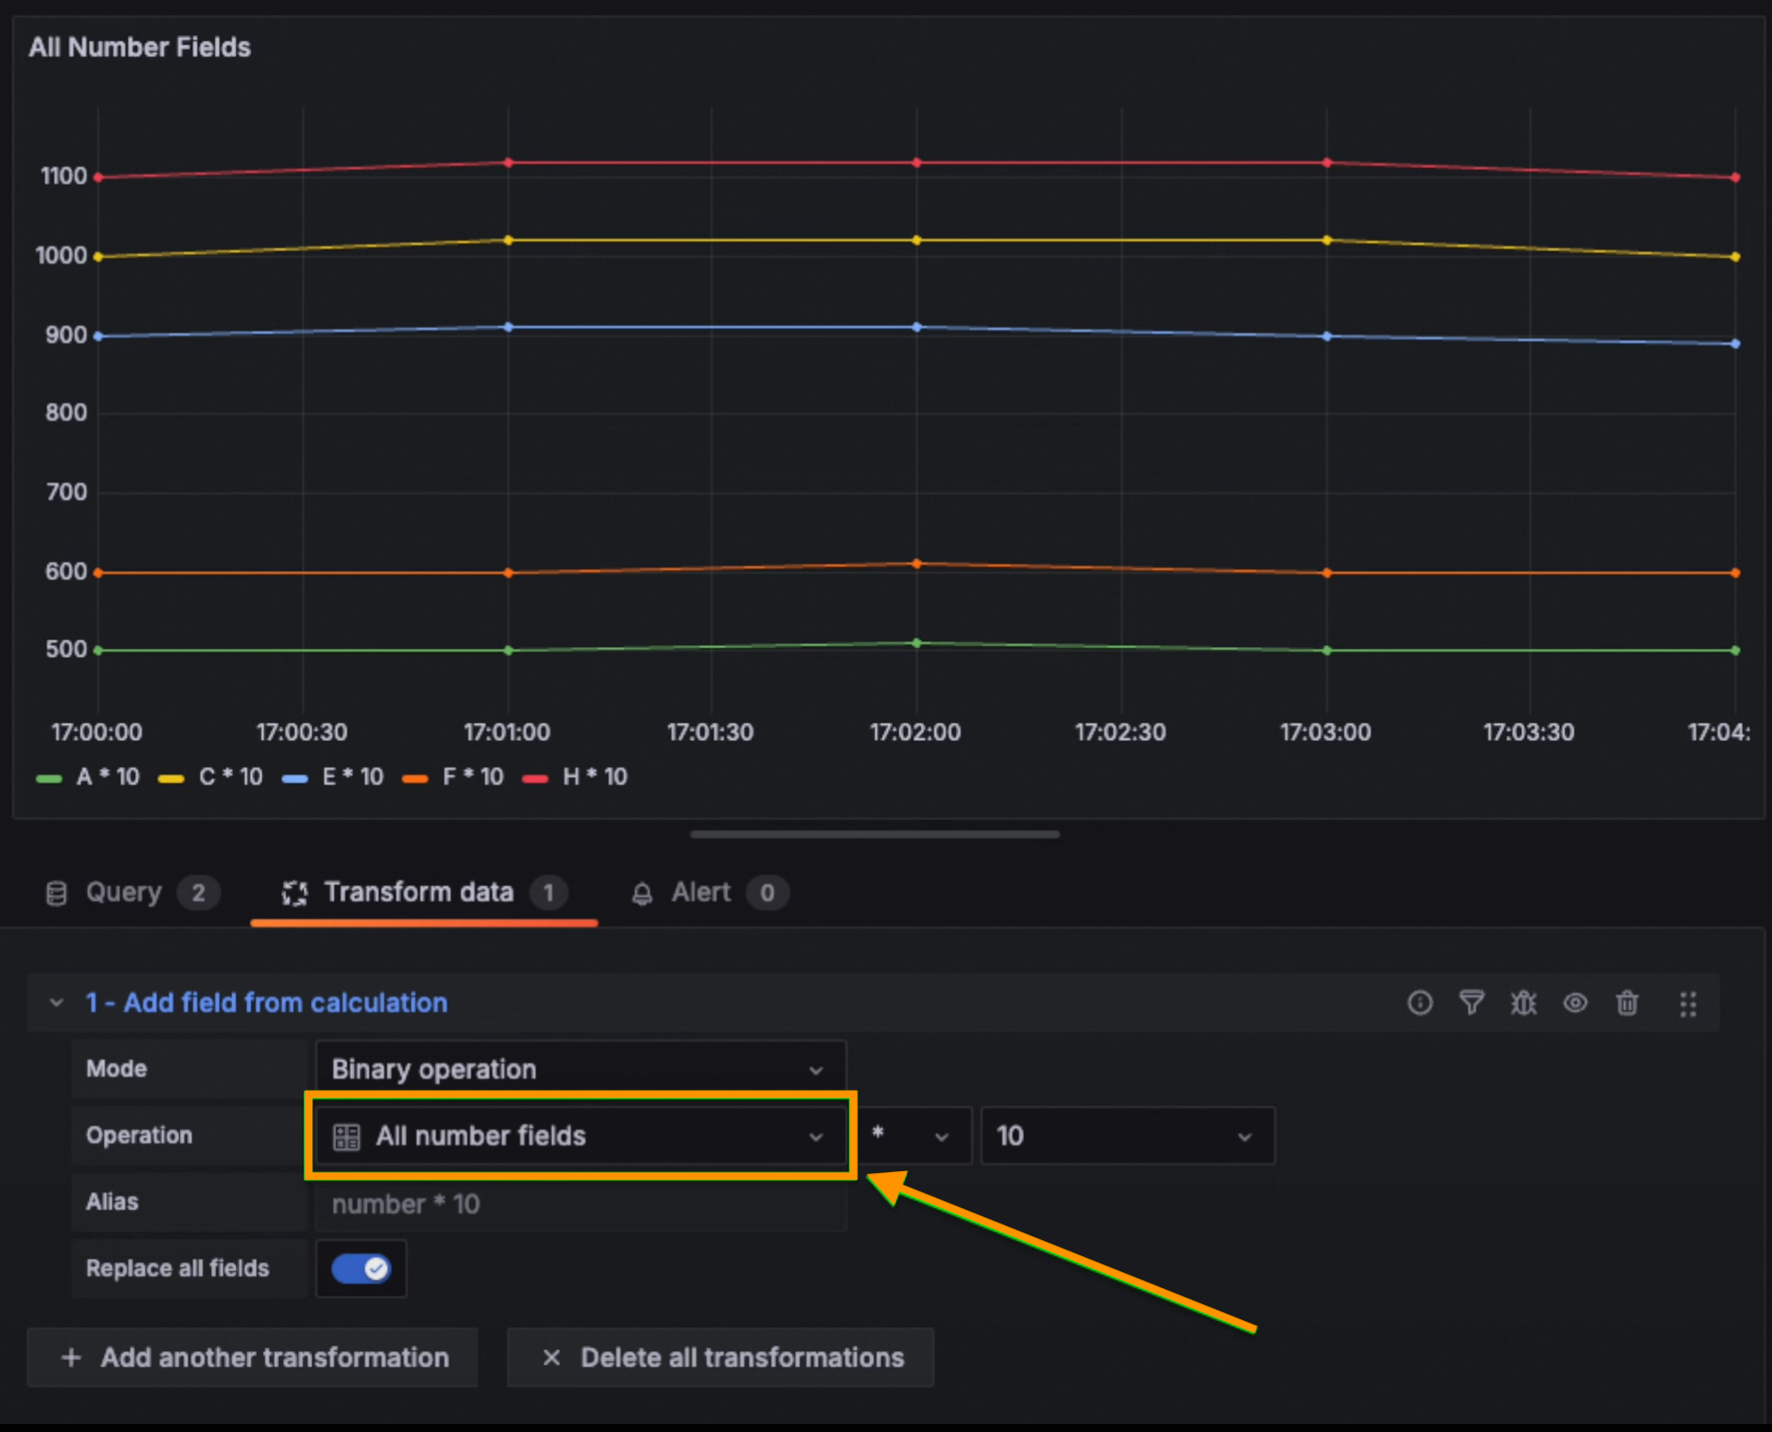Viewport: 1772px width, 1432px height.
Task: Click the grid icon beside All number fields
Action: tap(346, 1137)
